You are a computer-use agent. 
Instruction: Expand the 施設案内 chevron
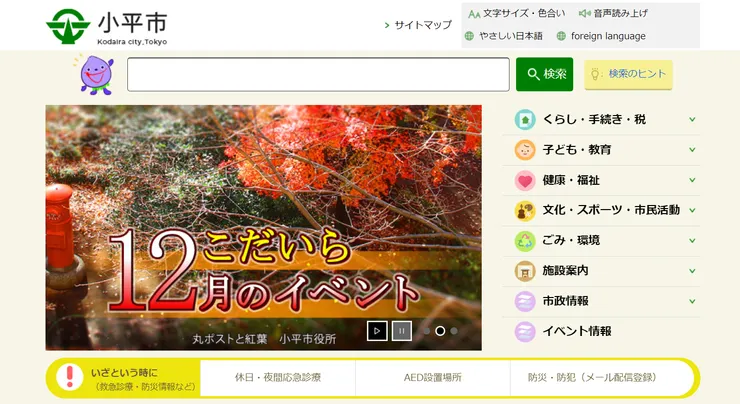click(x=692, y=271)
